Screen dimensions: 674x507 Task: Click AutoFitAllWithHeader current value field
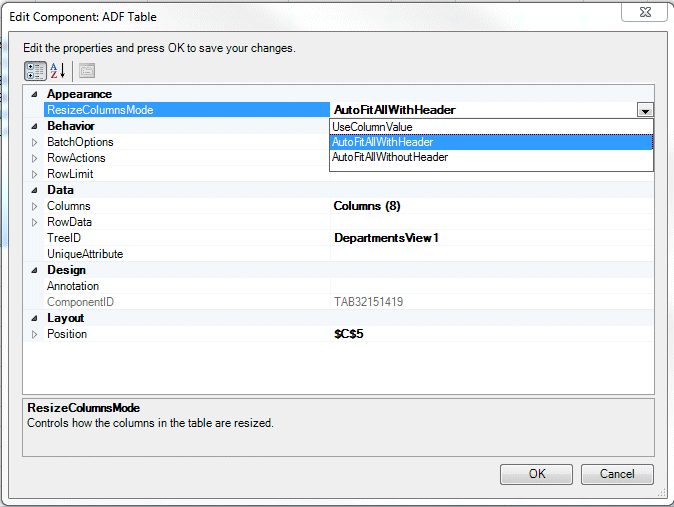(484, 110)
